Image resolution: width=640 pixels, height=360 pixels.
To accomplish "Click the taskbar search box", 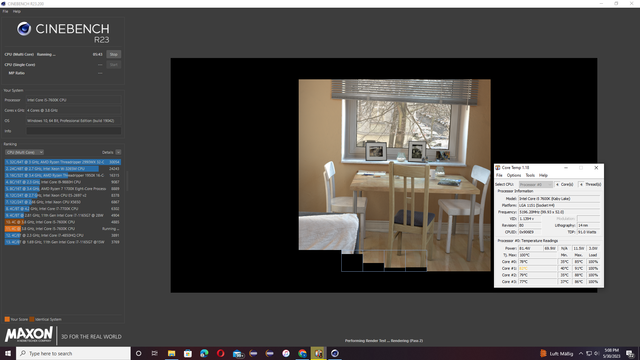I will pyautogui.click(x=73, y=353).
